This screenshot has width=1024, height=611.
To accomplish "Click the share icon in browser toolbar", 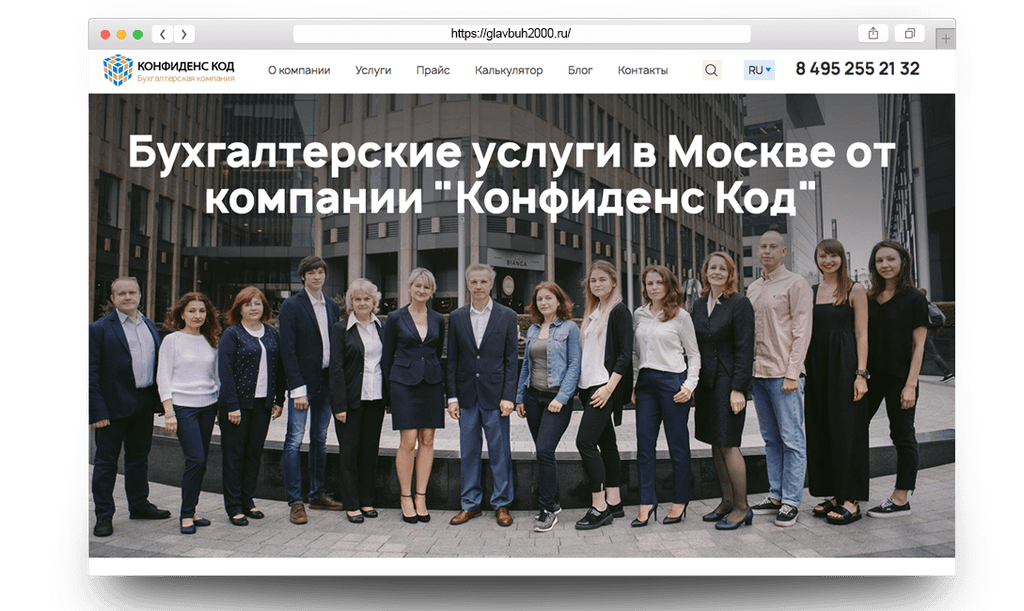I will (x=873, y=33).
